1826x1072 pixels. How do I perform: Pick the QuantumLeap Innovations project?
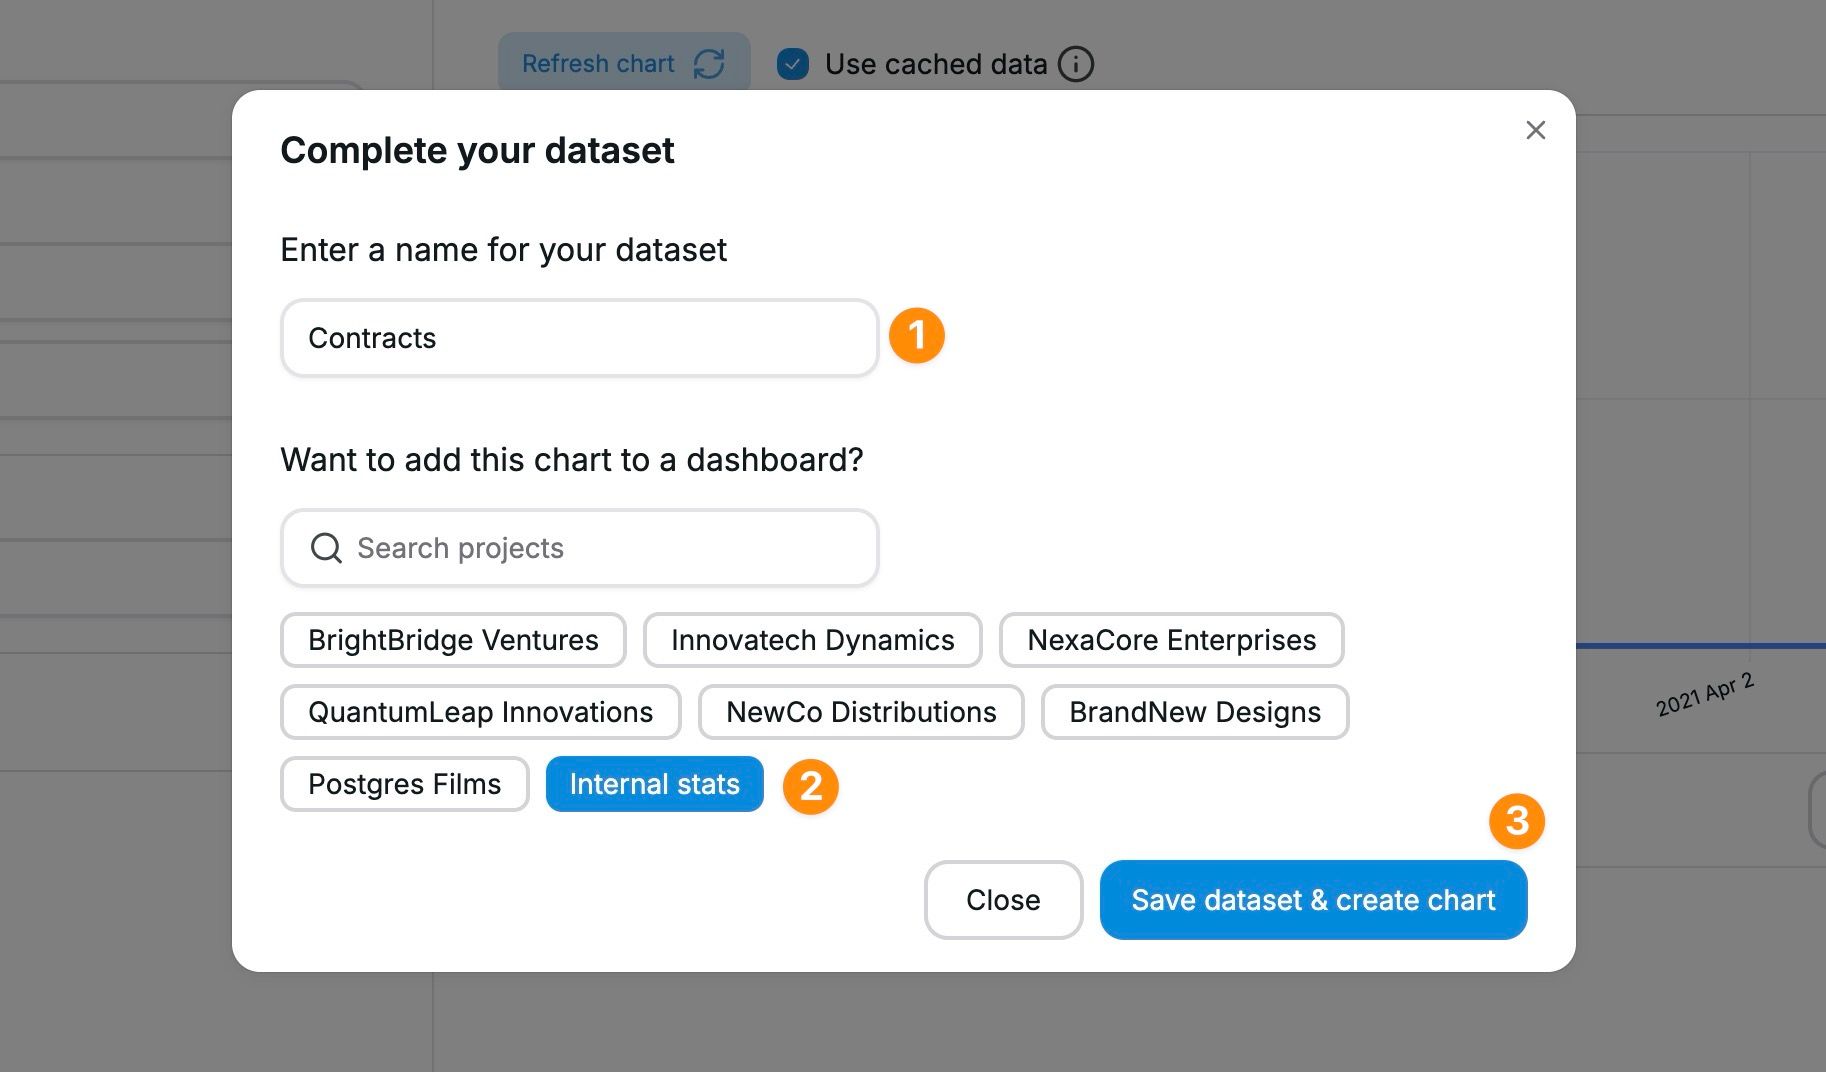(x=480, y=712)
